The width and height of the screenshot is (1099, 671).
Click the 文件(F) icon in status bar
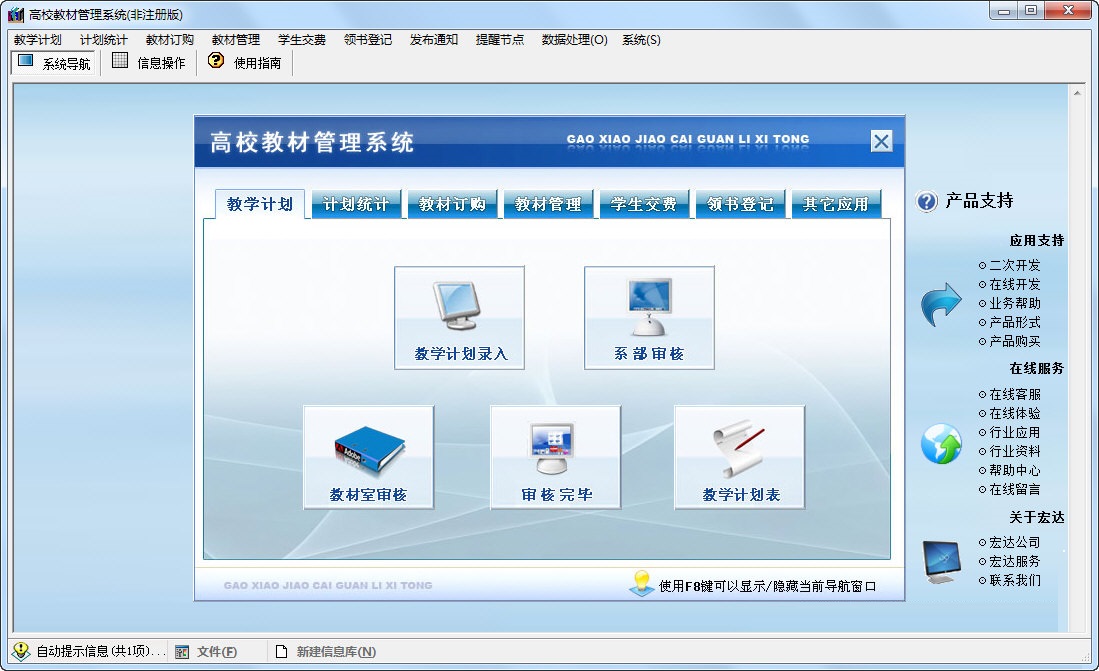(x=182, y=652)
